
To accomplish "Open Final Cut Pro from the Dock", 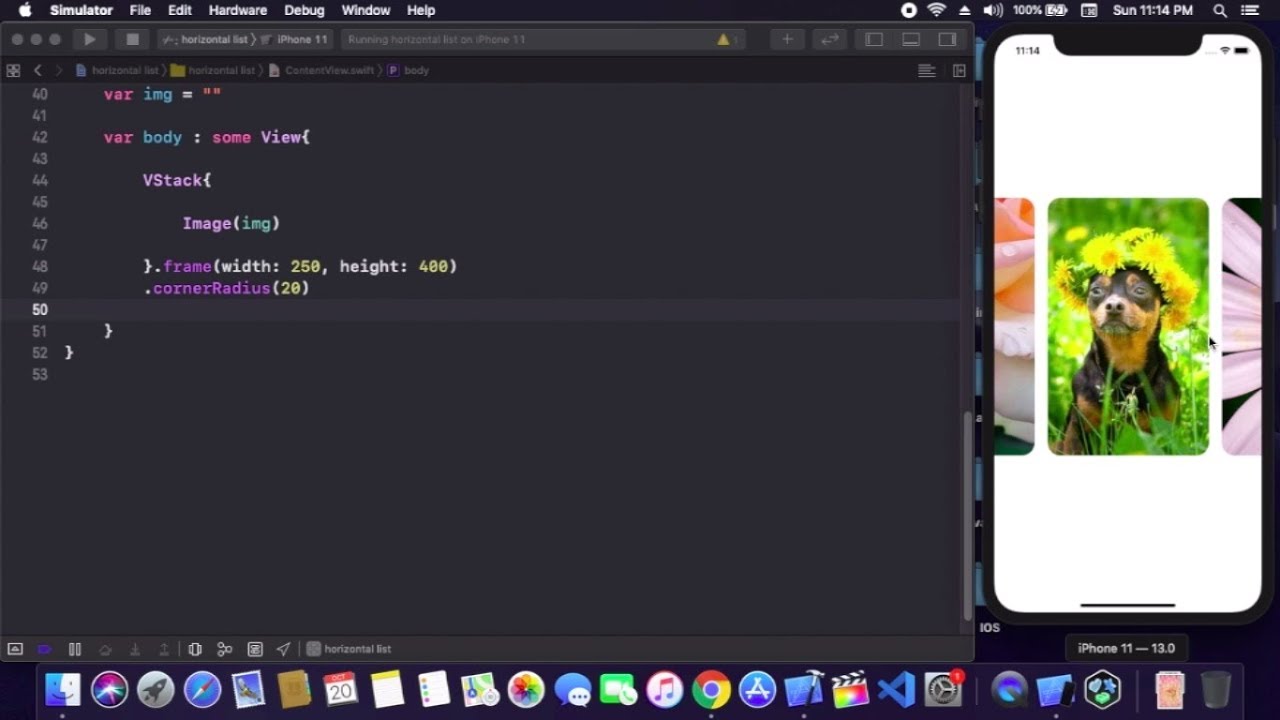I will (x=850, y=689).
